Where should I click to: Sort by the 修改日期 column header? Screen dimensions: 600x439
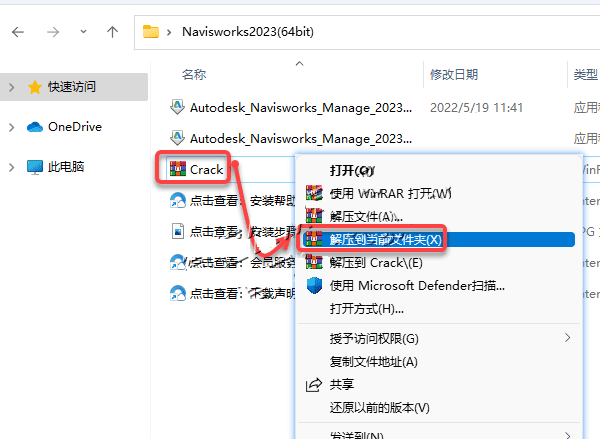tap(454, 74)
